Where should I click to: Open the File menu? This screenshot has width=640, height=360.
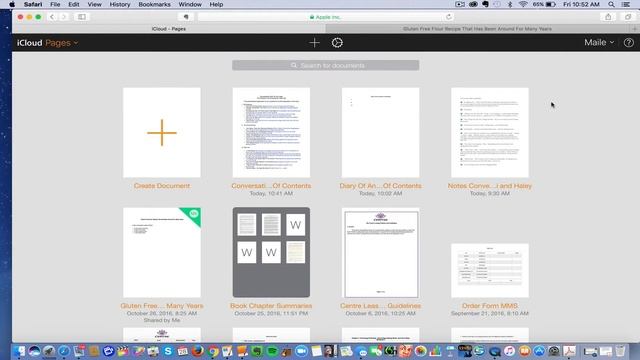point(55,4)
